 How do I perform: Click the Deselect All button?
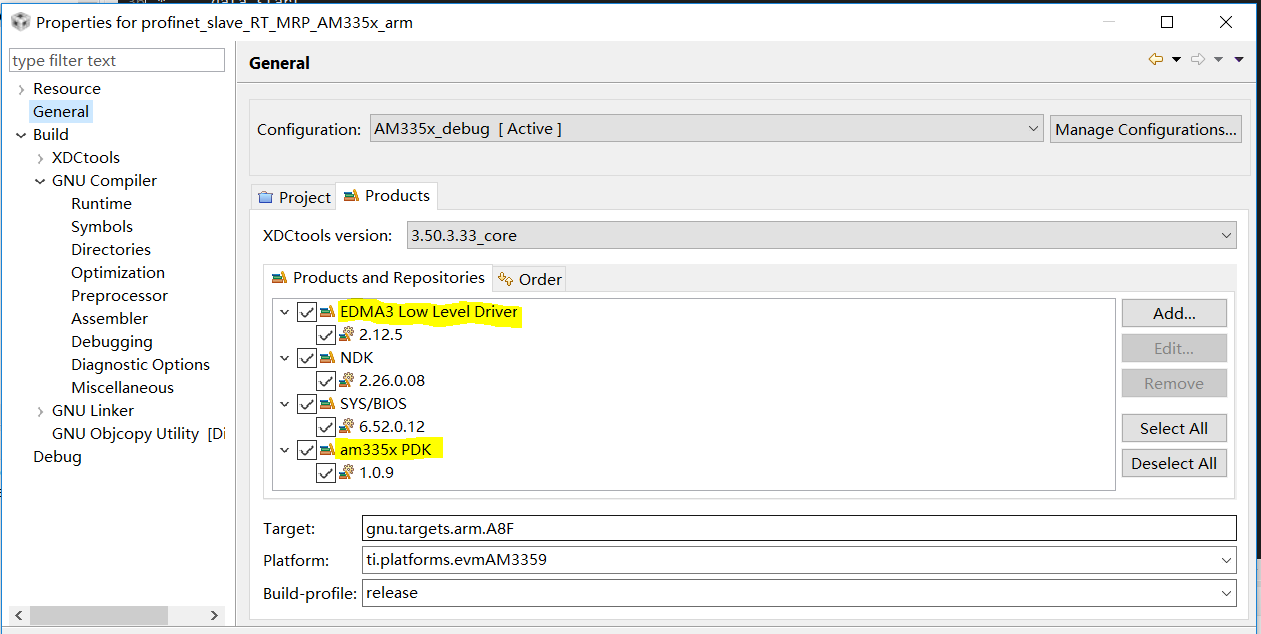point(1174,463)
